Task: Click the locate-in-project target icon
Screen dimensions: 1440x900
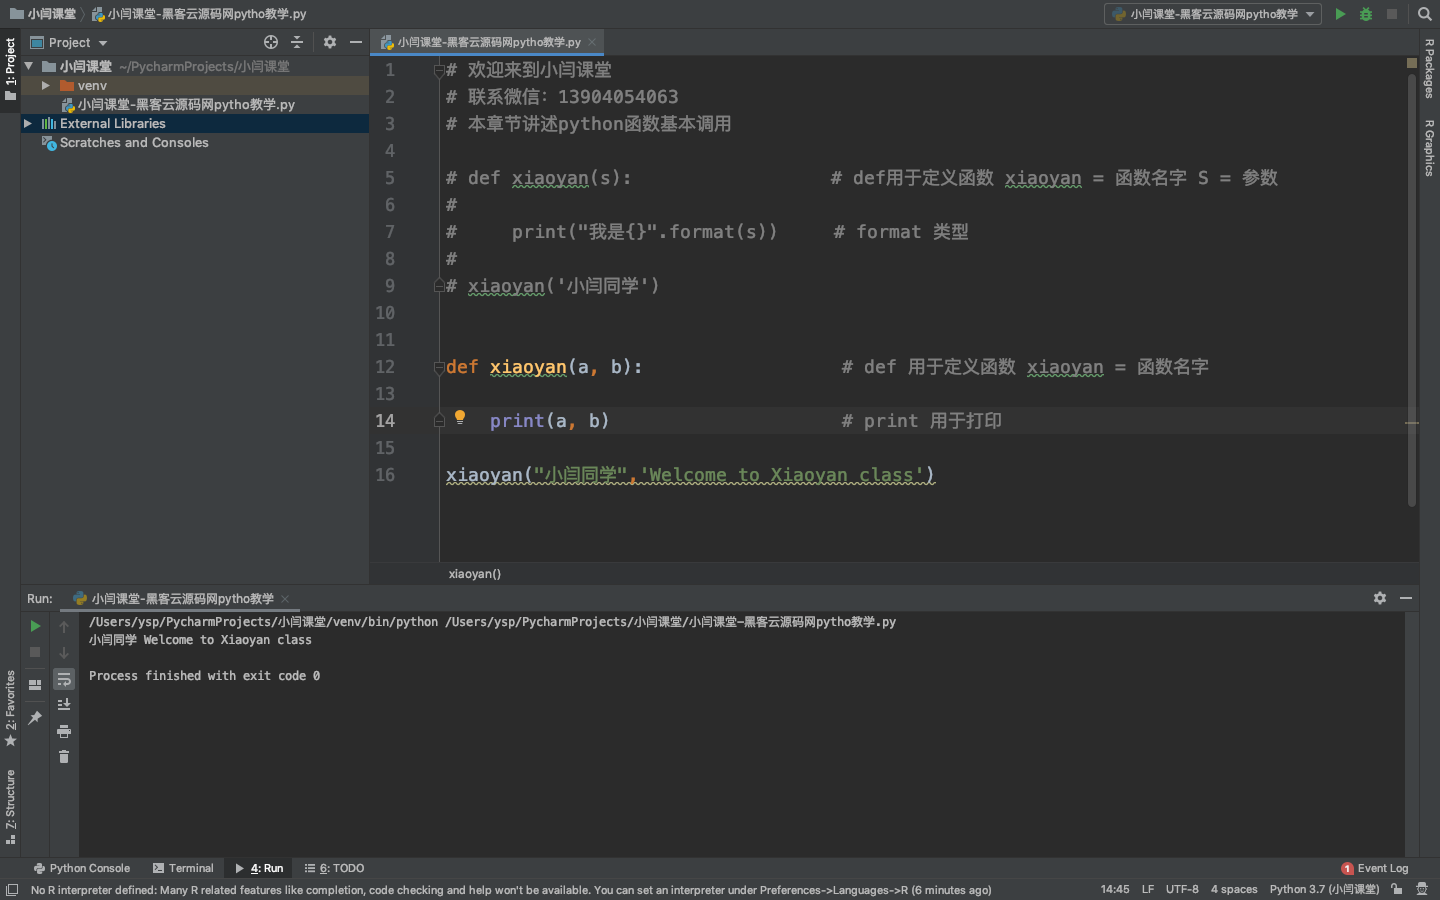Action: pos(271,42)
